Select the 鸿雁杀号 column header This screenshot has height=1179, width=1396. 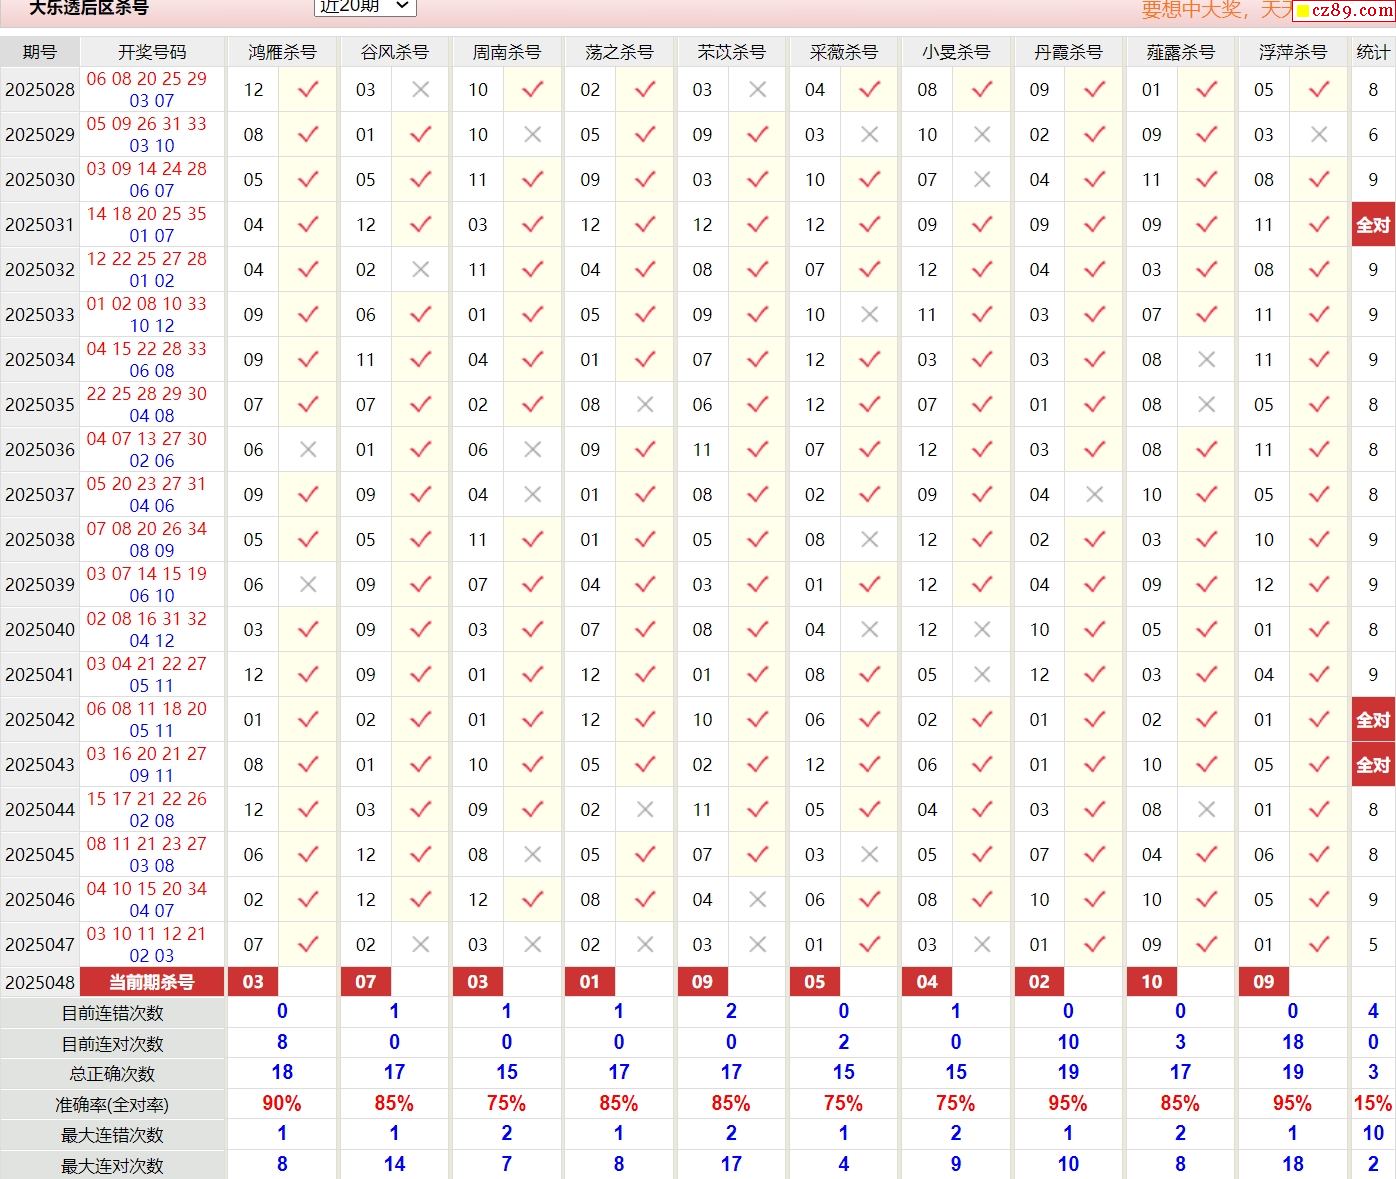click(282, 52)
